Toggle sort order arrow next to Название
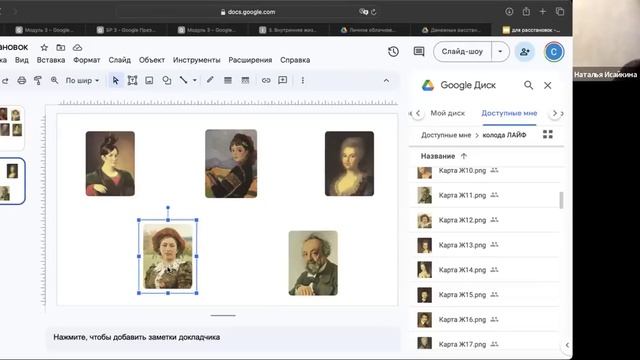Image resolution: width=640 pixels, height=360 pixels. coord(463,156)
